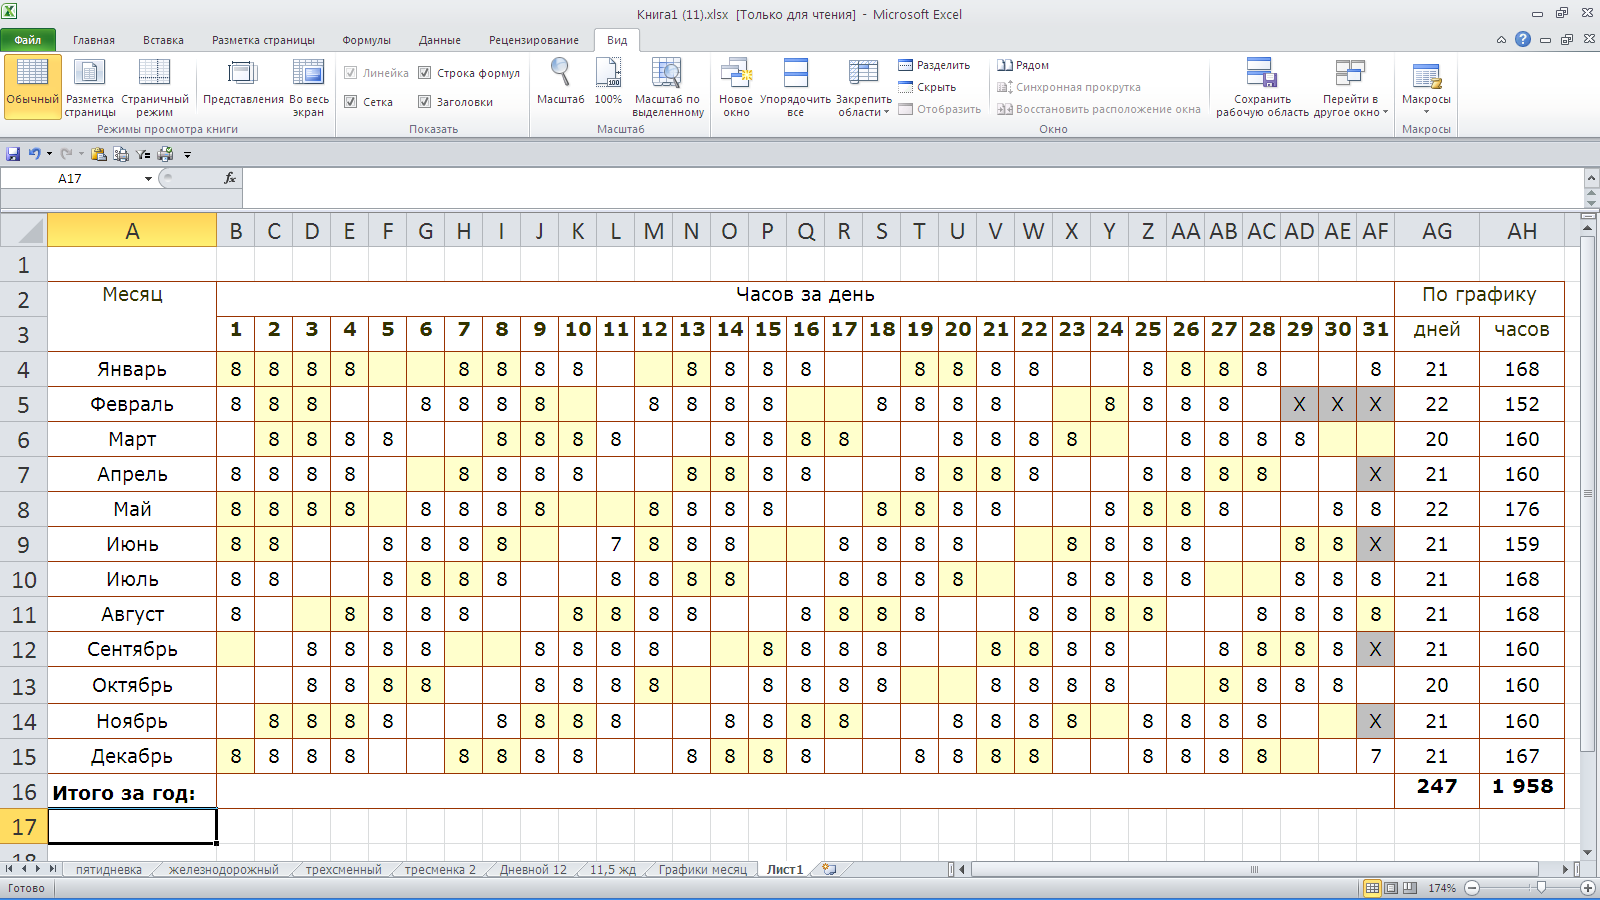Viewport: 1600px width, 900px height.
Task: Click the print preview icon in quick toolbar
Action: tap(121, 154)
